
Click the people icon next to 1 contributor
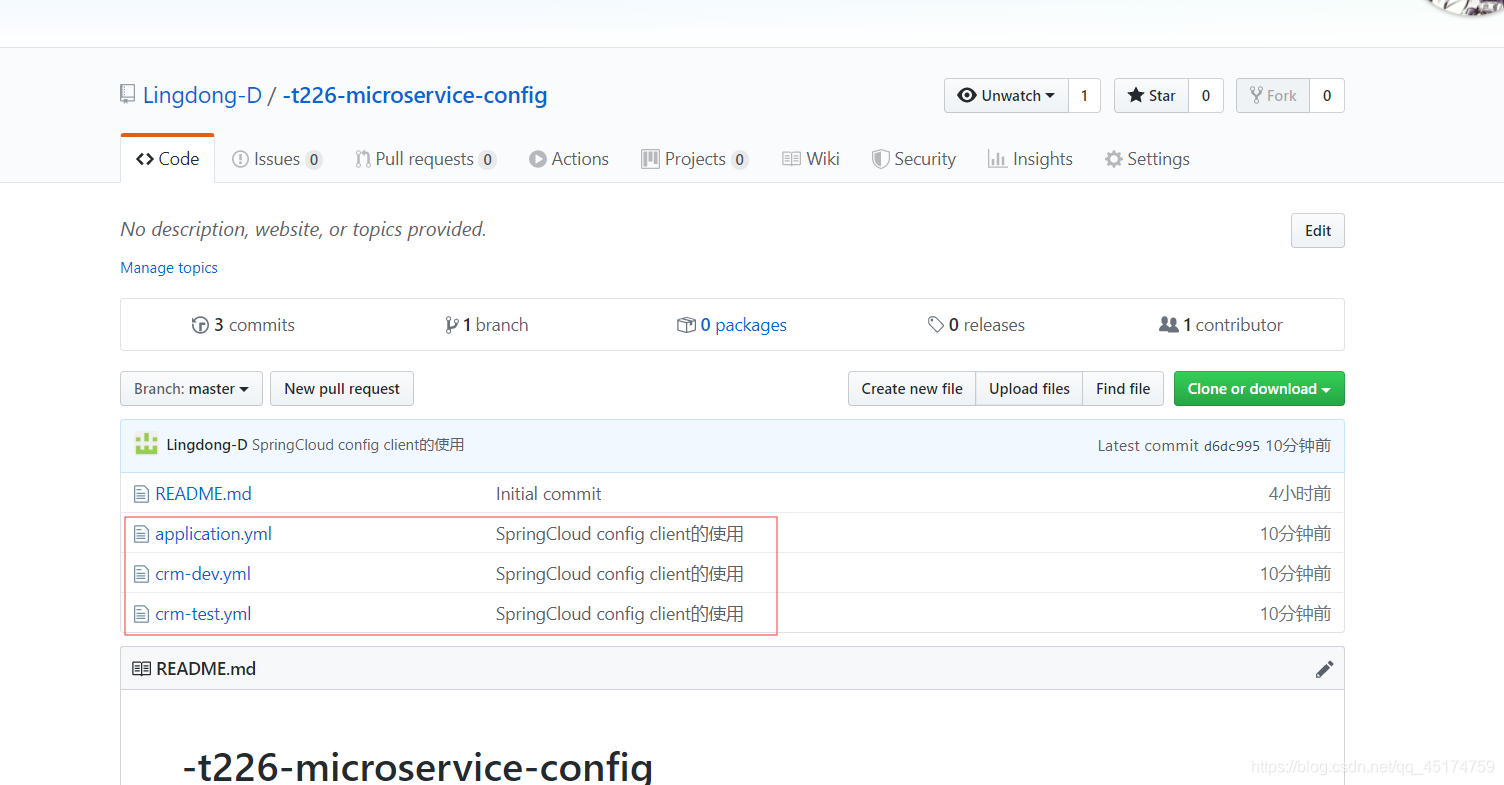tap(1168, 325)
